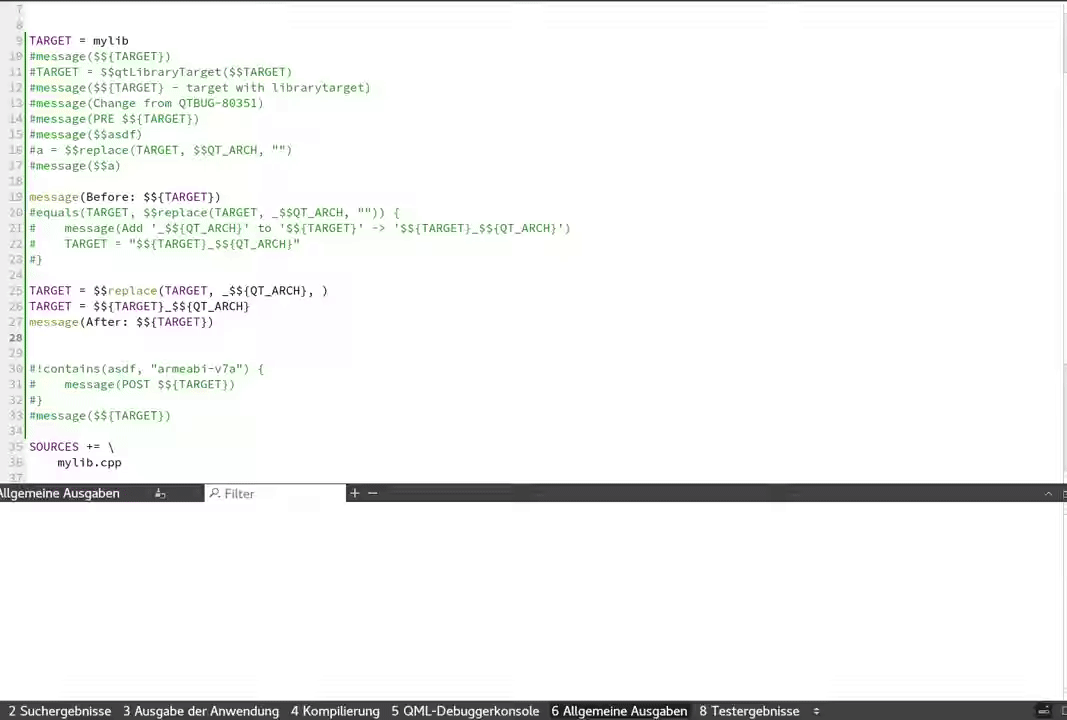Close the output pane using the right-edge icon
Screen dimensions: 1067x720
[1063, 494]
